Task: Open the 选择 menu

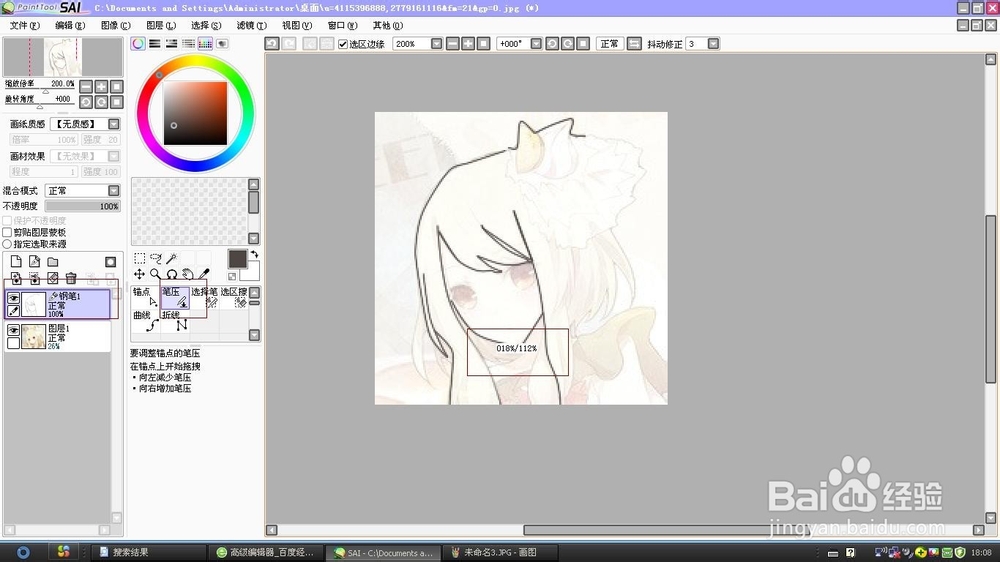Action: click(x=206, y=26)
